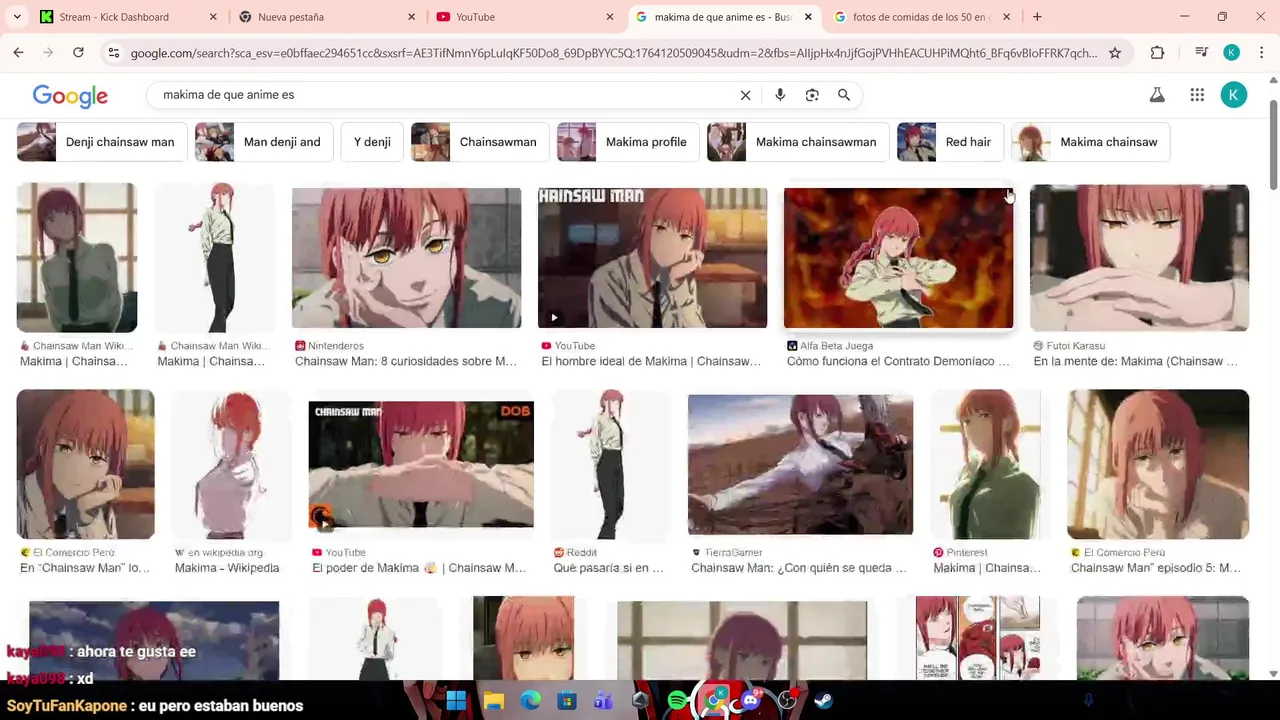Open Spotify from the taskbar
Screen dimensions: 1280x720
(677, 701)
